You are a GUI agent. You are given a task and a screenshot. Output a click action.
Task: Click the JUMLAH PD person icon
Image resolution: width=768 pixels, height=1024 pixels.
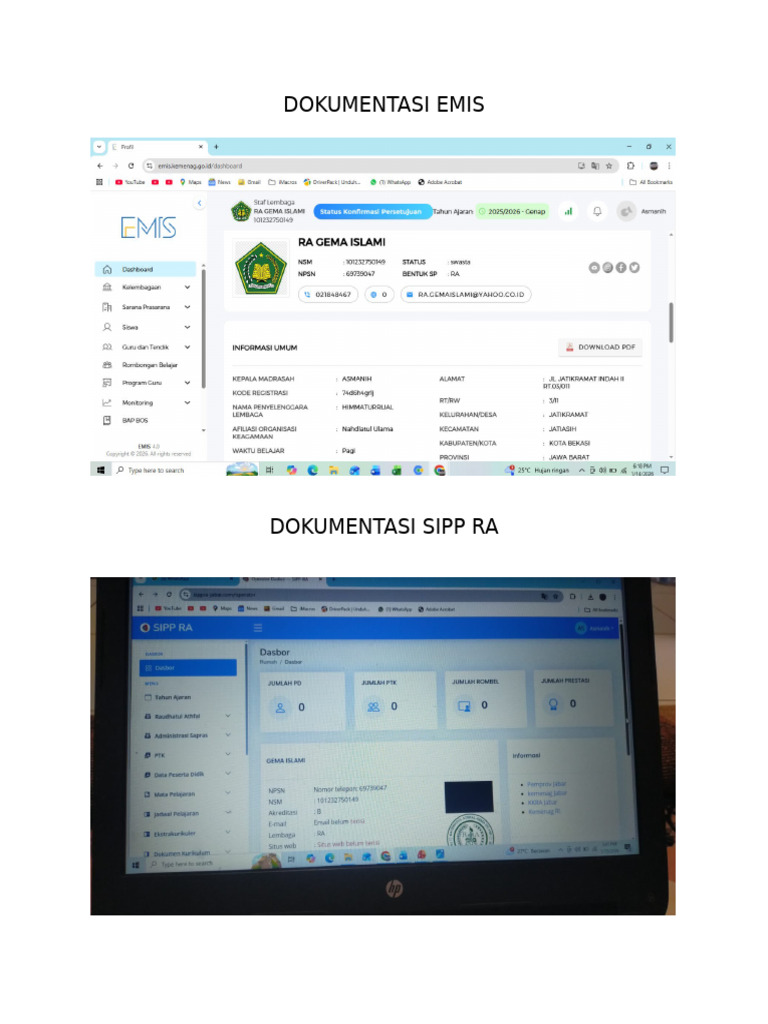click(280, 707)
